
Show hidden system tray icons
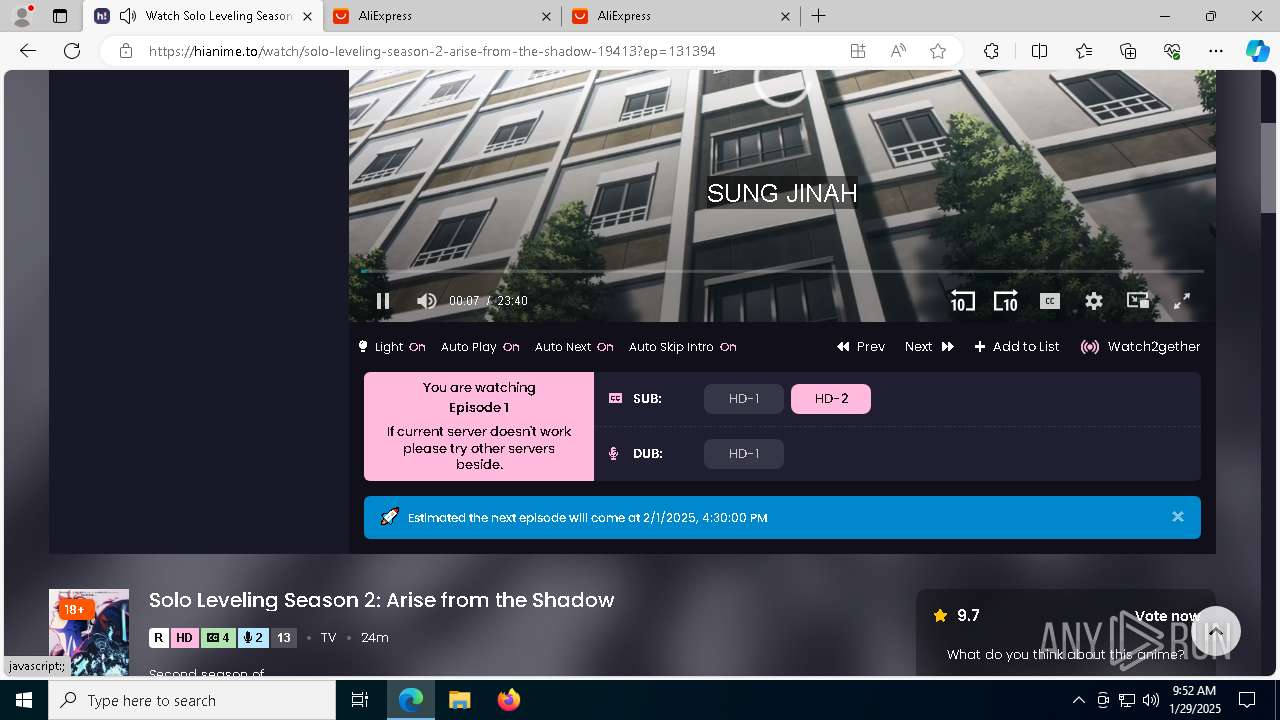[1078, 700]
